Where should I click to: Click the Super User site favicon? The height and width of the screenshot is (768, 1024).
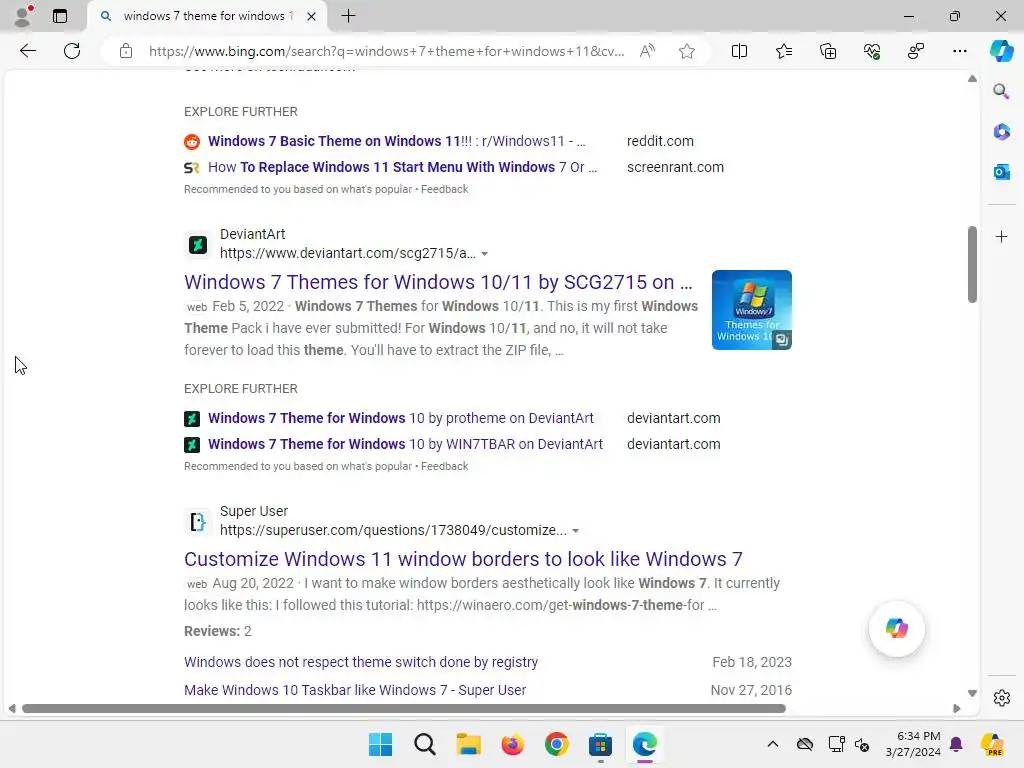tap(197, 521)
